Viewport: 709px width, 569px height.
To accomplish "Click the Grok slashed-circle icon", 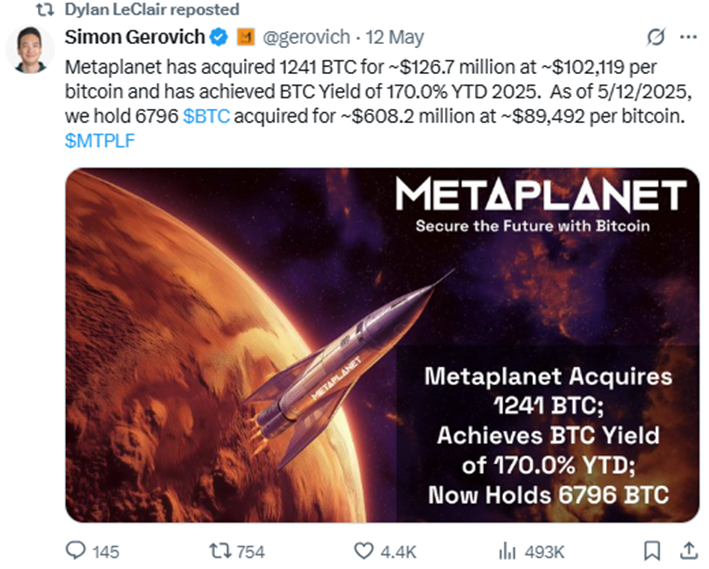I will tap(655, 37).
